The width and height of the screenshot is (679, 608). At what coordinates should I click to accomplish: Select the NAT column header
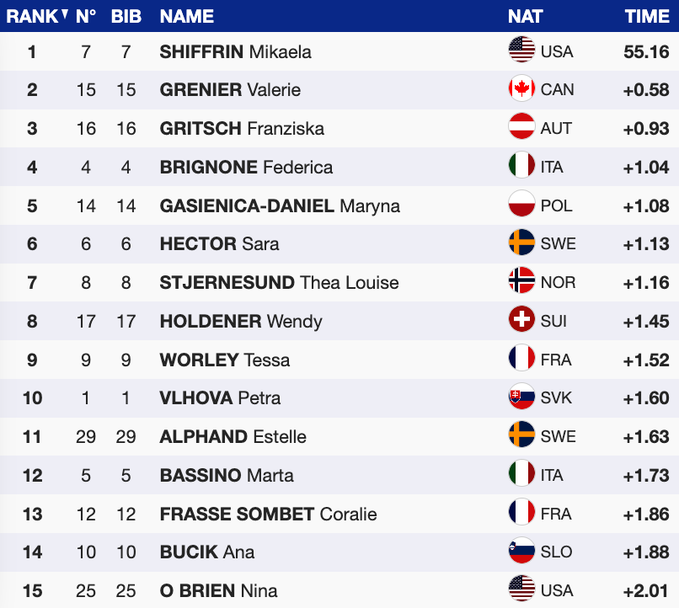tap(525, 16)
